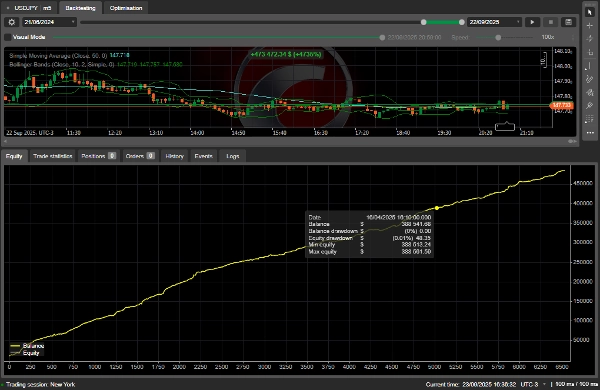Open the Events tab
This screenshot has height=390, width=600.
point(204,156)
